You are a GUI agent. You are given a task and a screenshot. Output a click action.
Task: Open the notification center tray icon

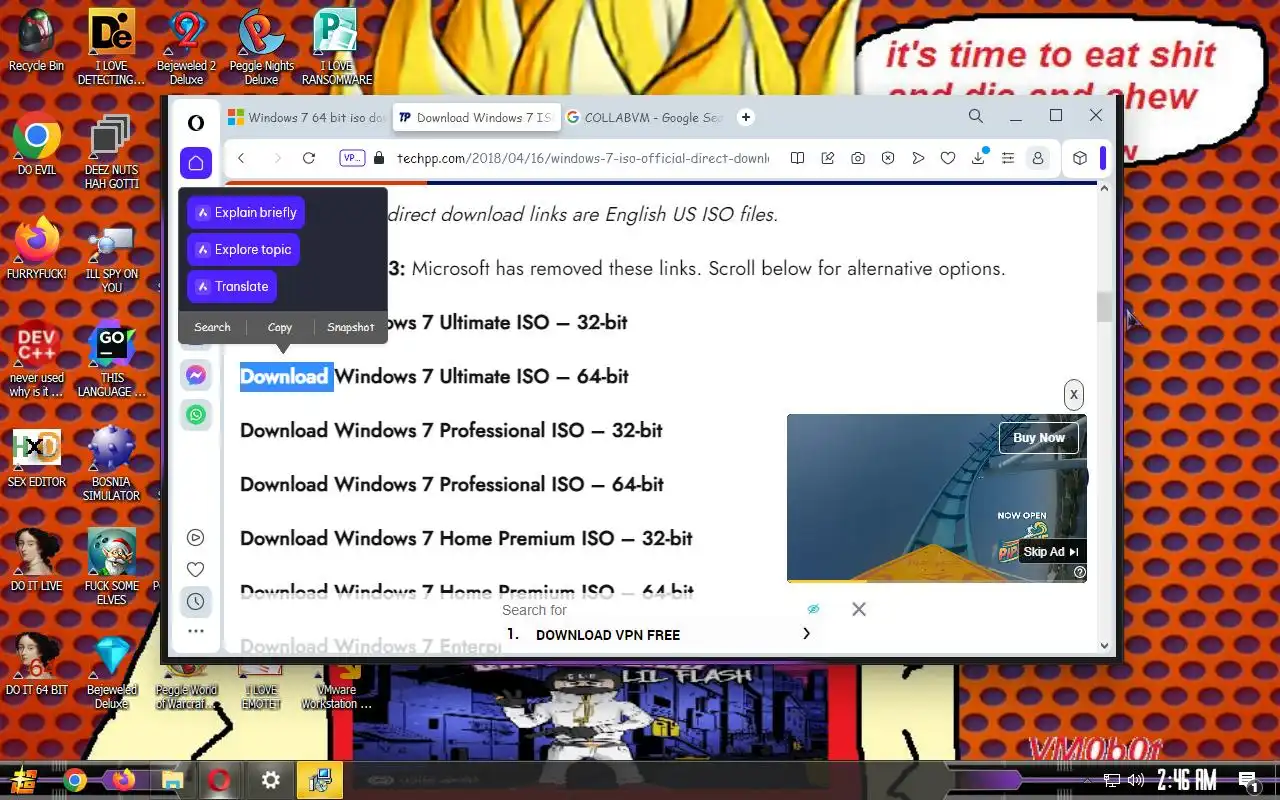pos(1248,781)
